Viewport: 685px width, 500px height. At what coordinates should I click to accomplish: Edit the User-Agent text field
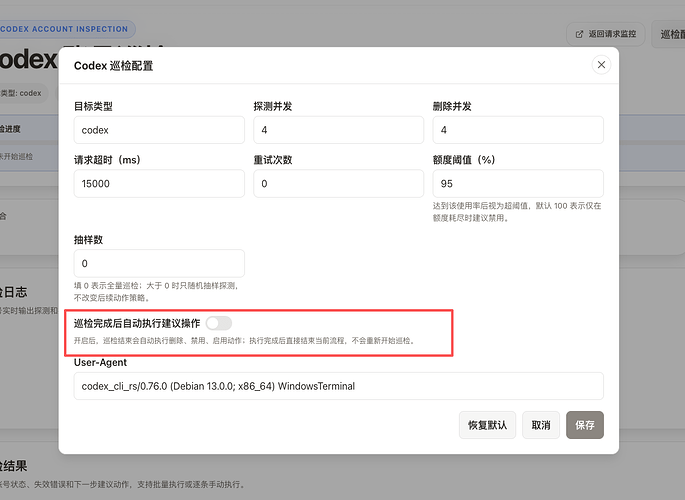click(339, 386)
